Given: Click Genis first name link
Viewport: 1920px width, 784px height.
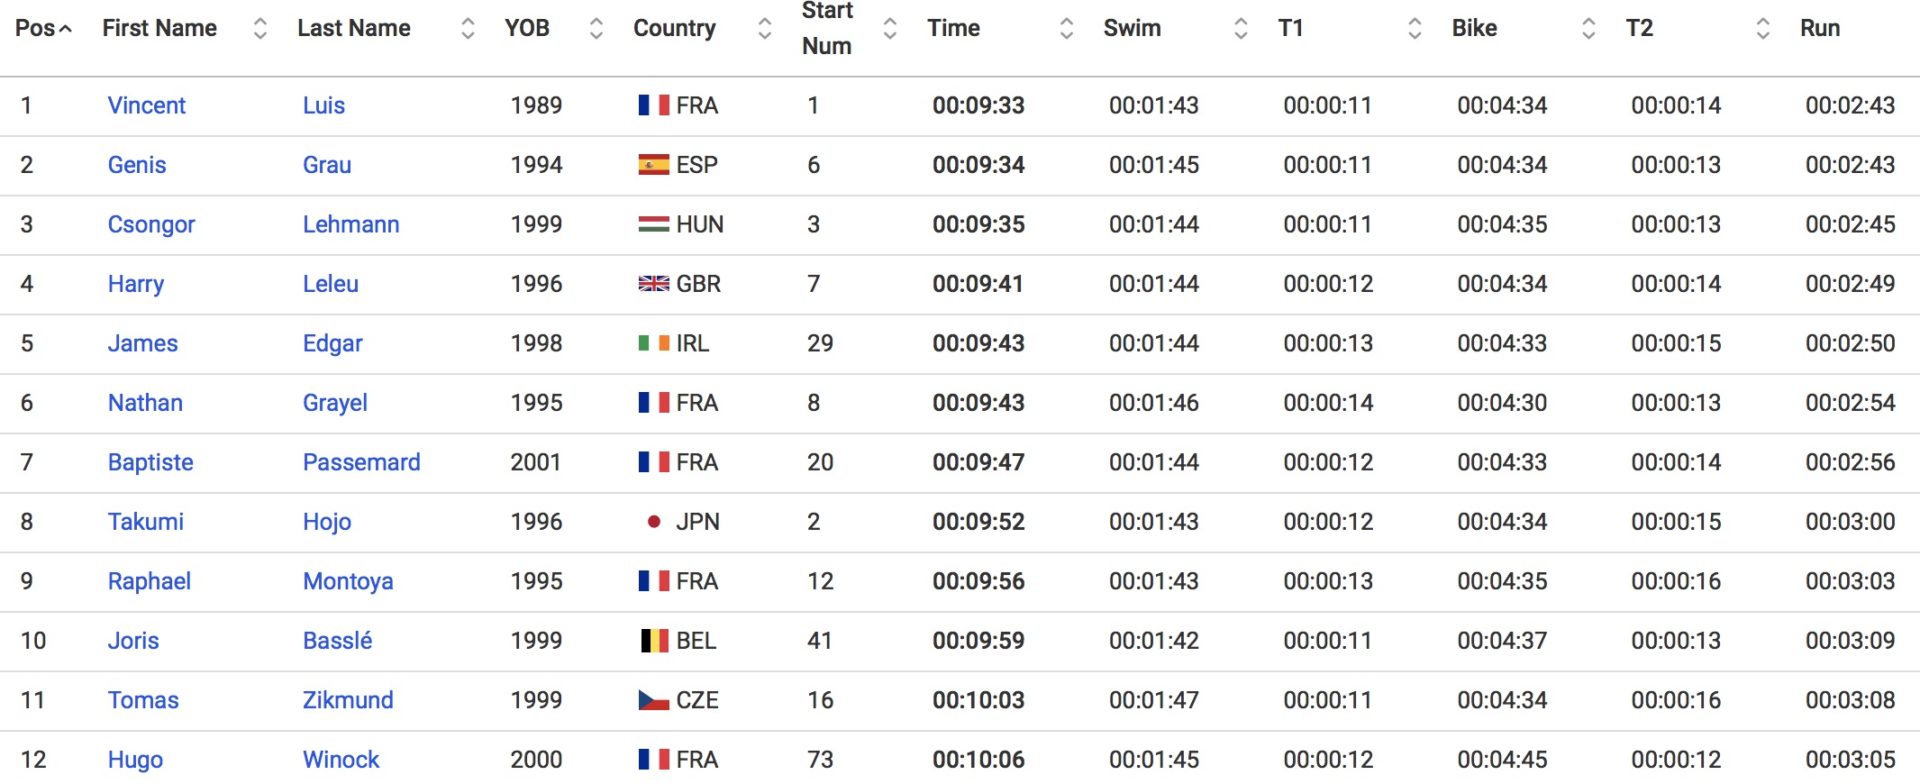Looking at the screenshot, I should pos(137,165).
